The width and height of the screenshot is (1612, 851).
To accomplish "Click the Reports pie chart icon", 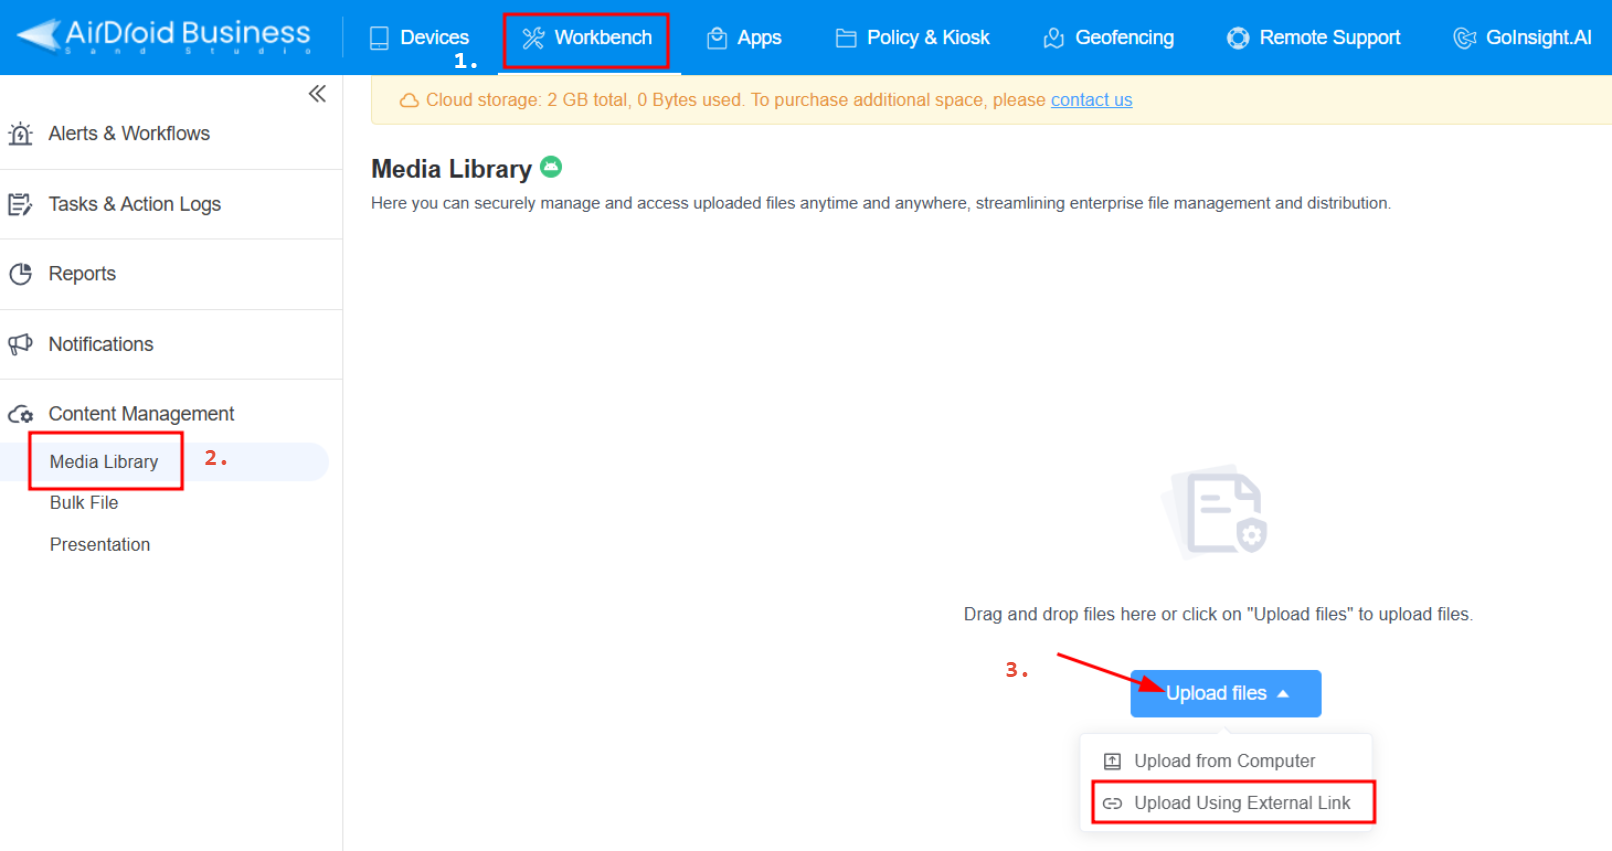I will pyautogui.click(x=20, y=274).
